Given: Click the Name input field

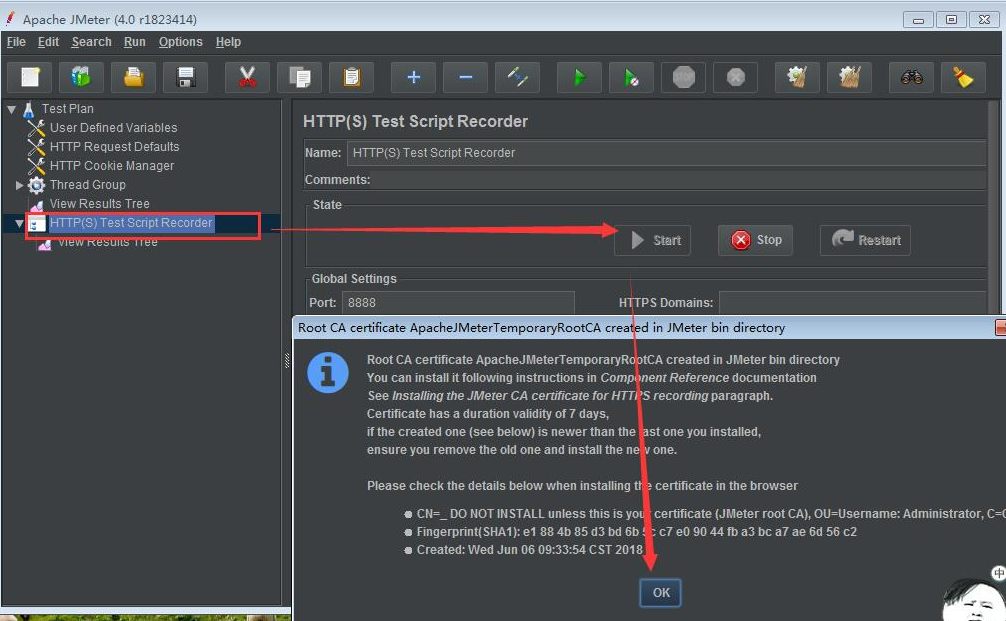Looking at the screenshot, I should pyautogui.click(x=666, y=153).
